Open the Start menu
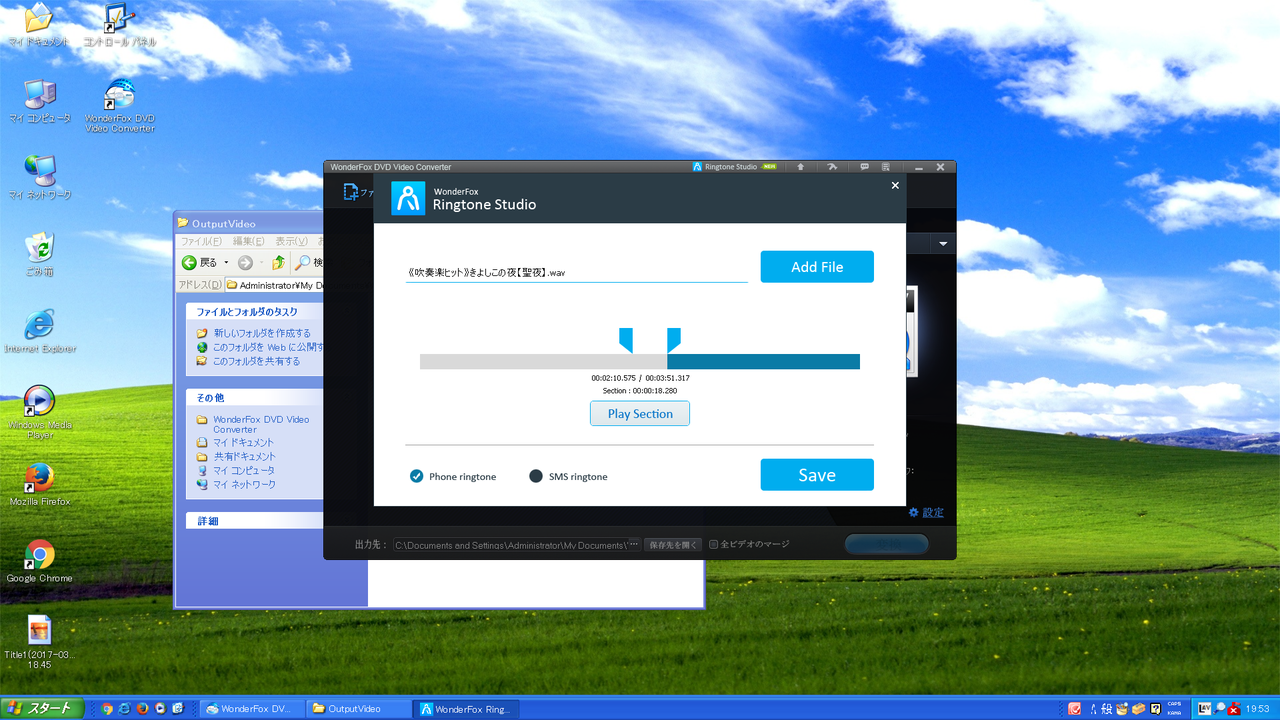Image resolution: width=1280 pixels, height=720 pixels. point(41,709)
